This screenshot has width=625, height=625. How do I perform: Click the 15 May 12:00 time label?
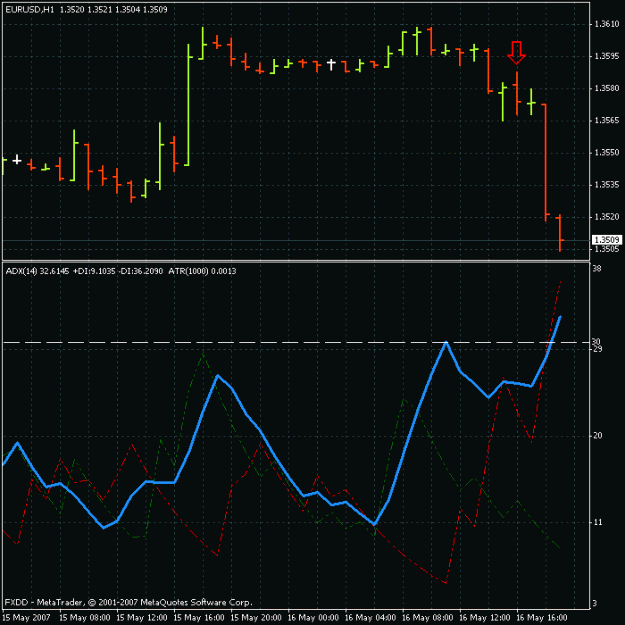click(x=142, y=618)
